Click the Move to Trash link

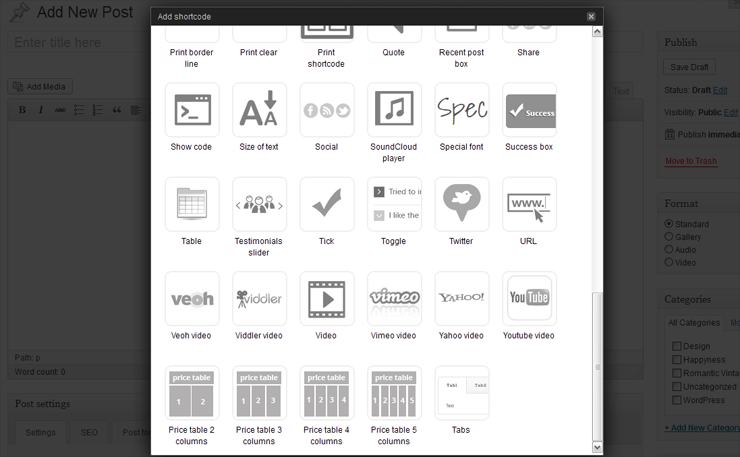691,161
